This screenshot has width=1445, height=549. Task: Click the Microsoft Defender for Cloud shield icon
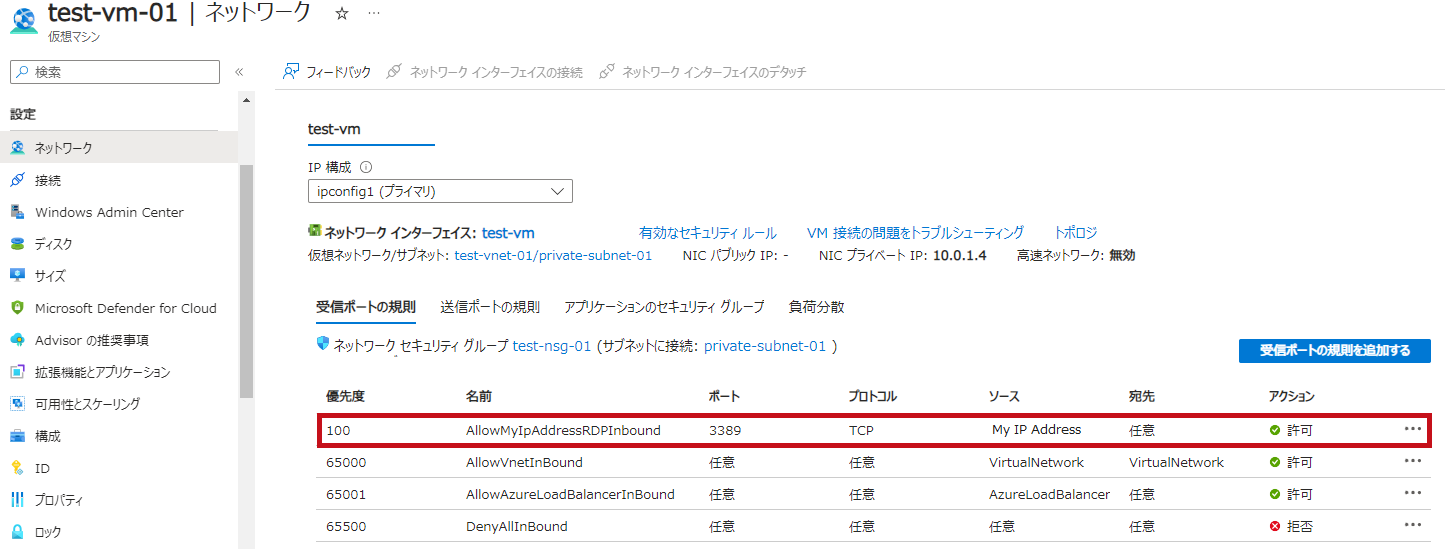pos(17,308)
